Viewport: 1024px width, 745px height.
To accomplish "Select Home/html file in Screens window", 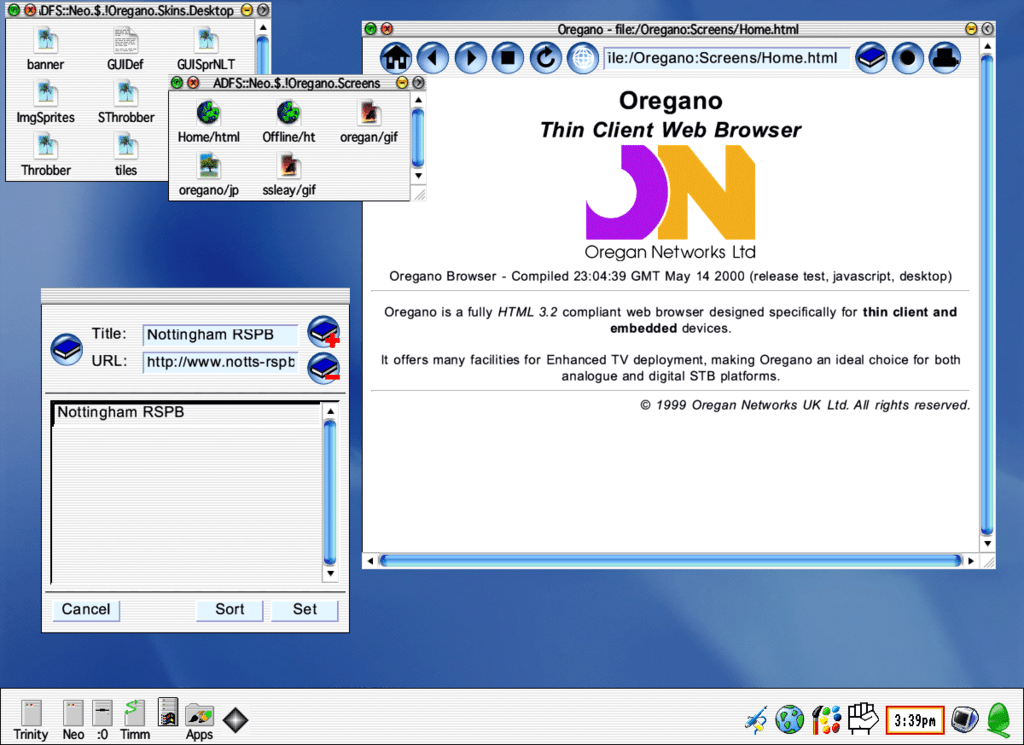I will pyautogui.click(x=208, y=121).
